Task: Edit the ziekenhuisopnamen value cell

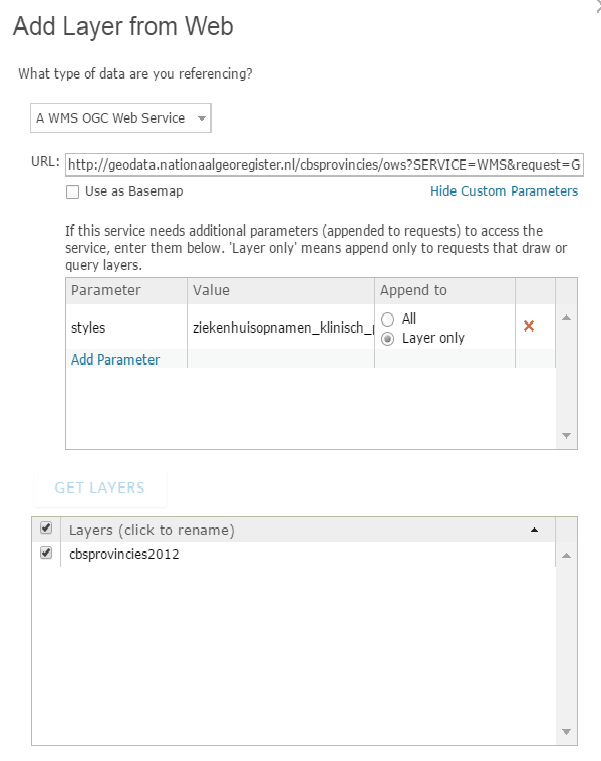Action: tap(281, 327)
